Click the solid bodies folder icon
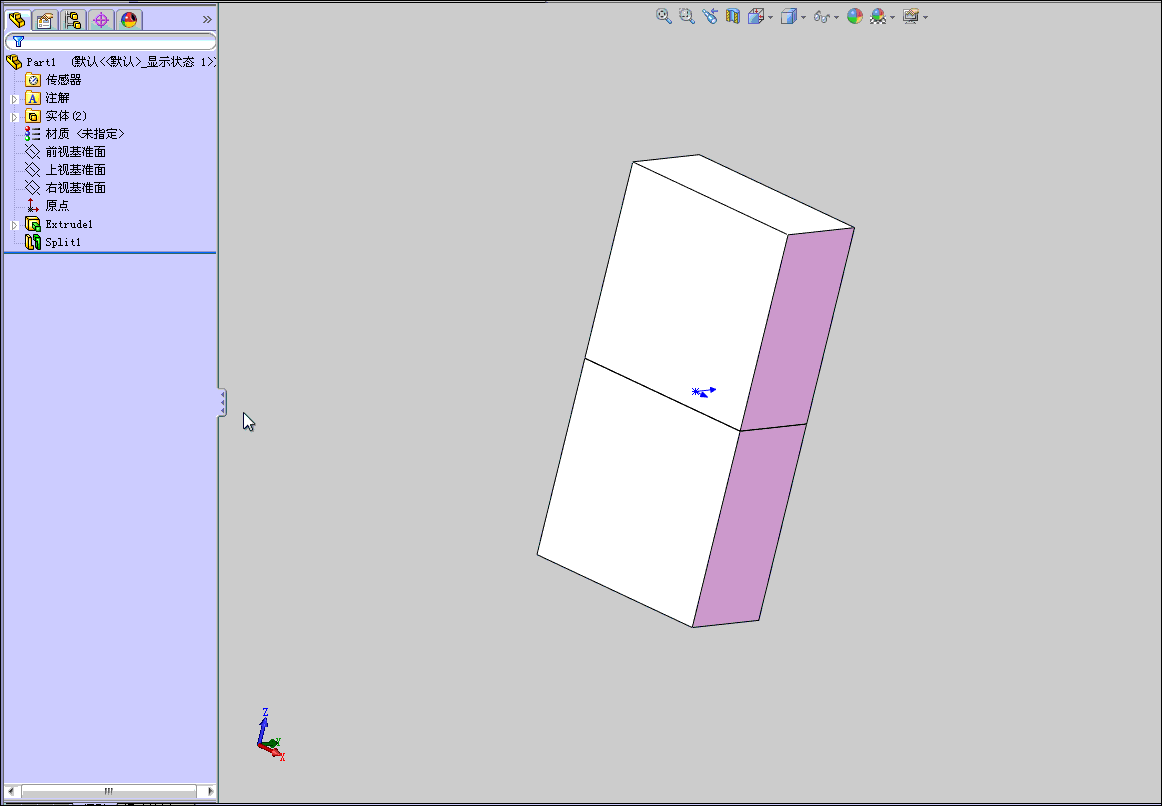 33,116
